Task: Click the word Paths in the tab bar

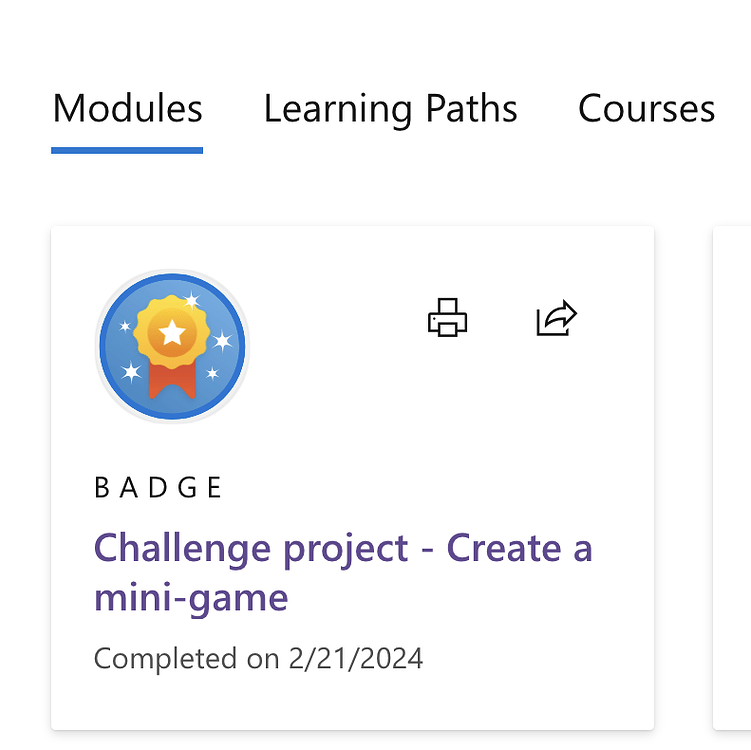Action: (472, 109)
